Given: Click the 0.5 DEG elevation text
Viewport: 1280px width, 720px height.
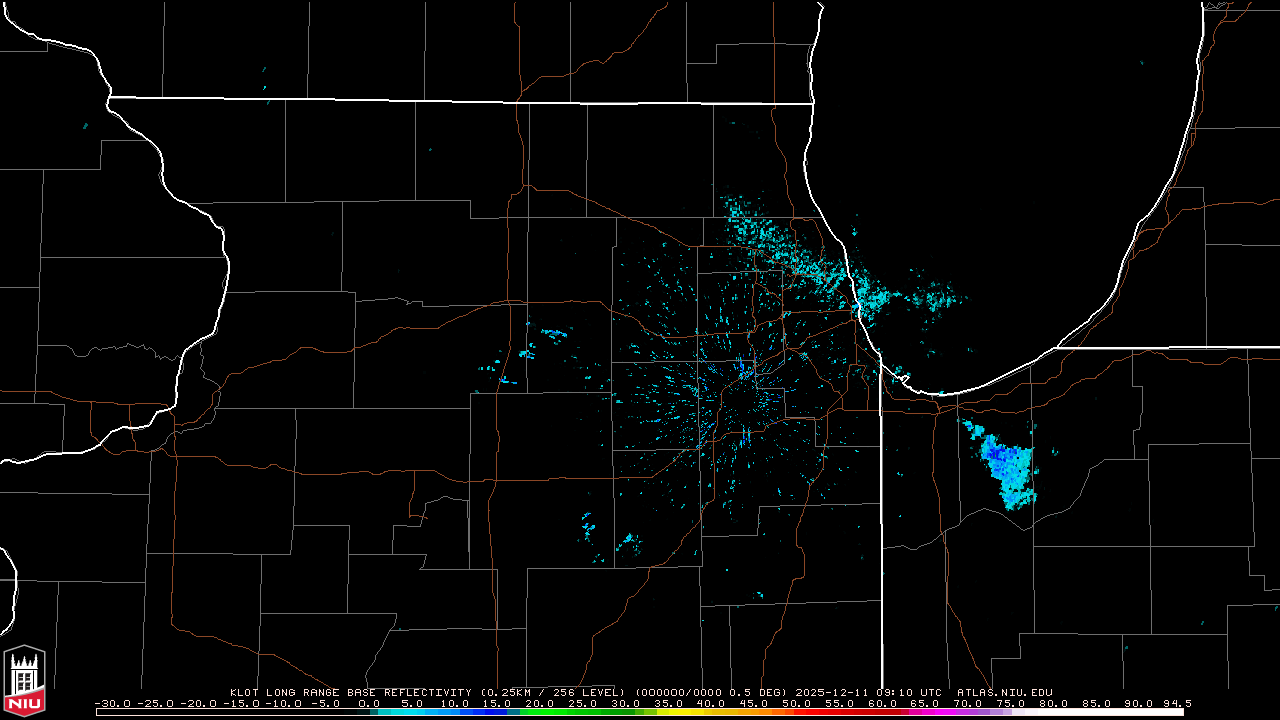Looking at the screenshot, I should point(759,692).
